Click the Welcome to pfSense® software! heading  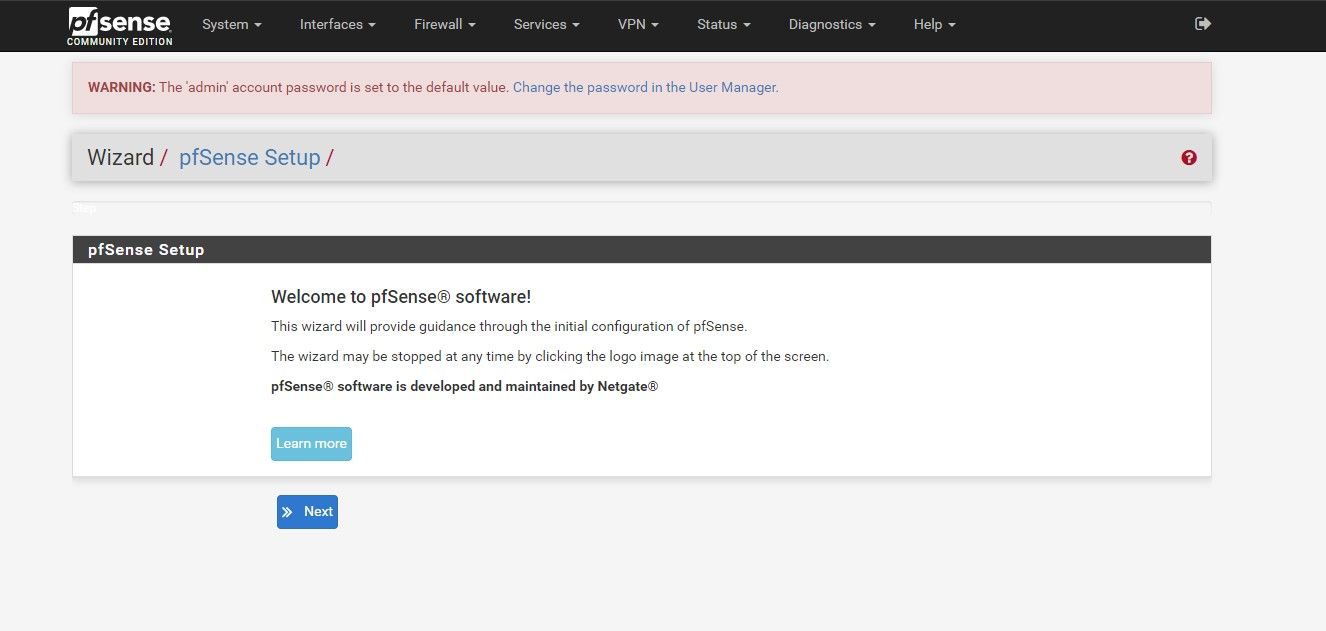click(x=401, y=297)
